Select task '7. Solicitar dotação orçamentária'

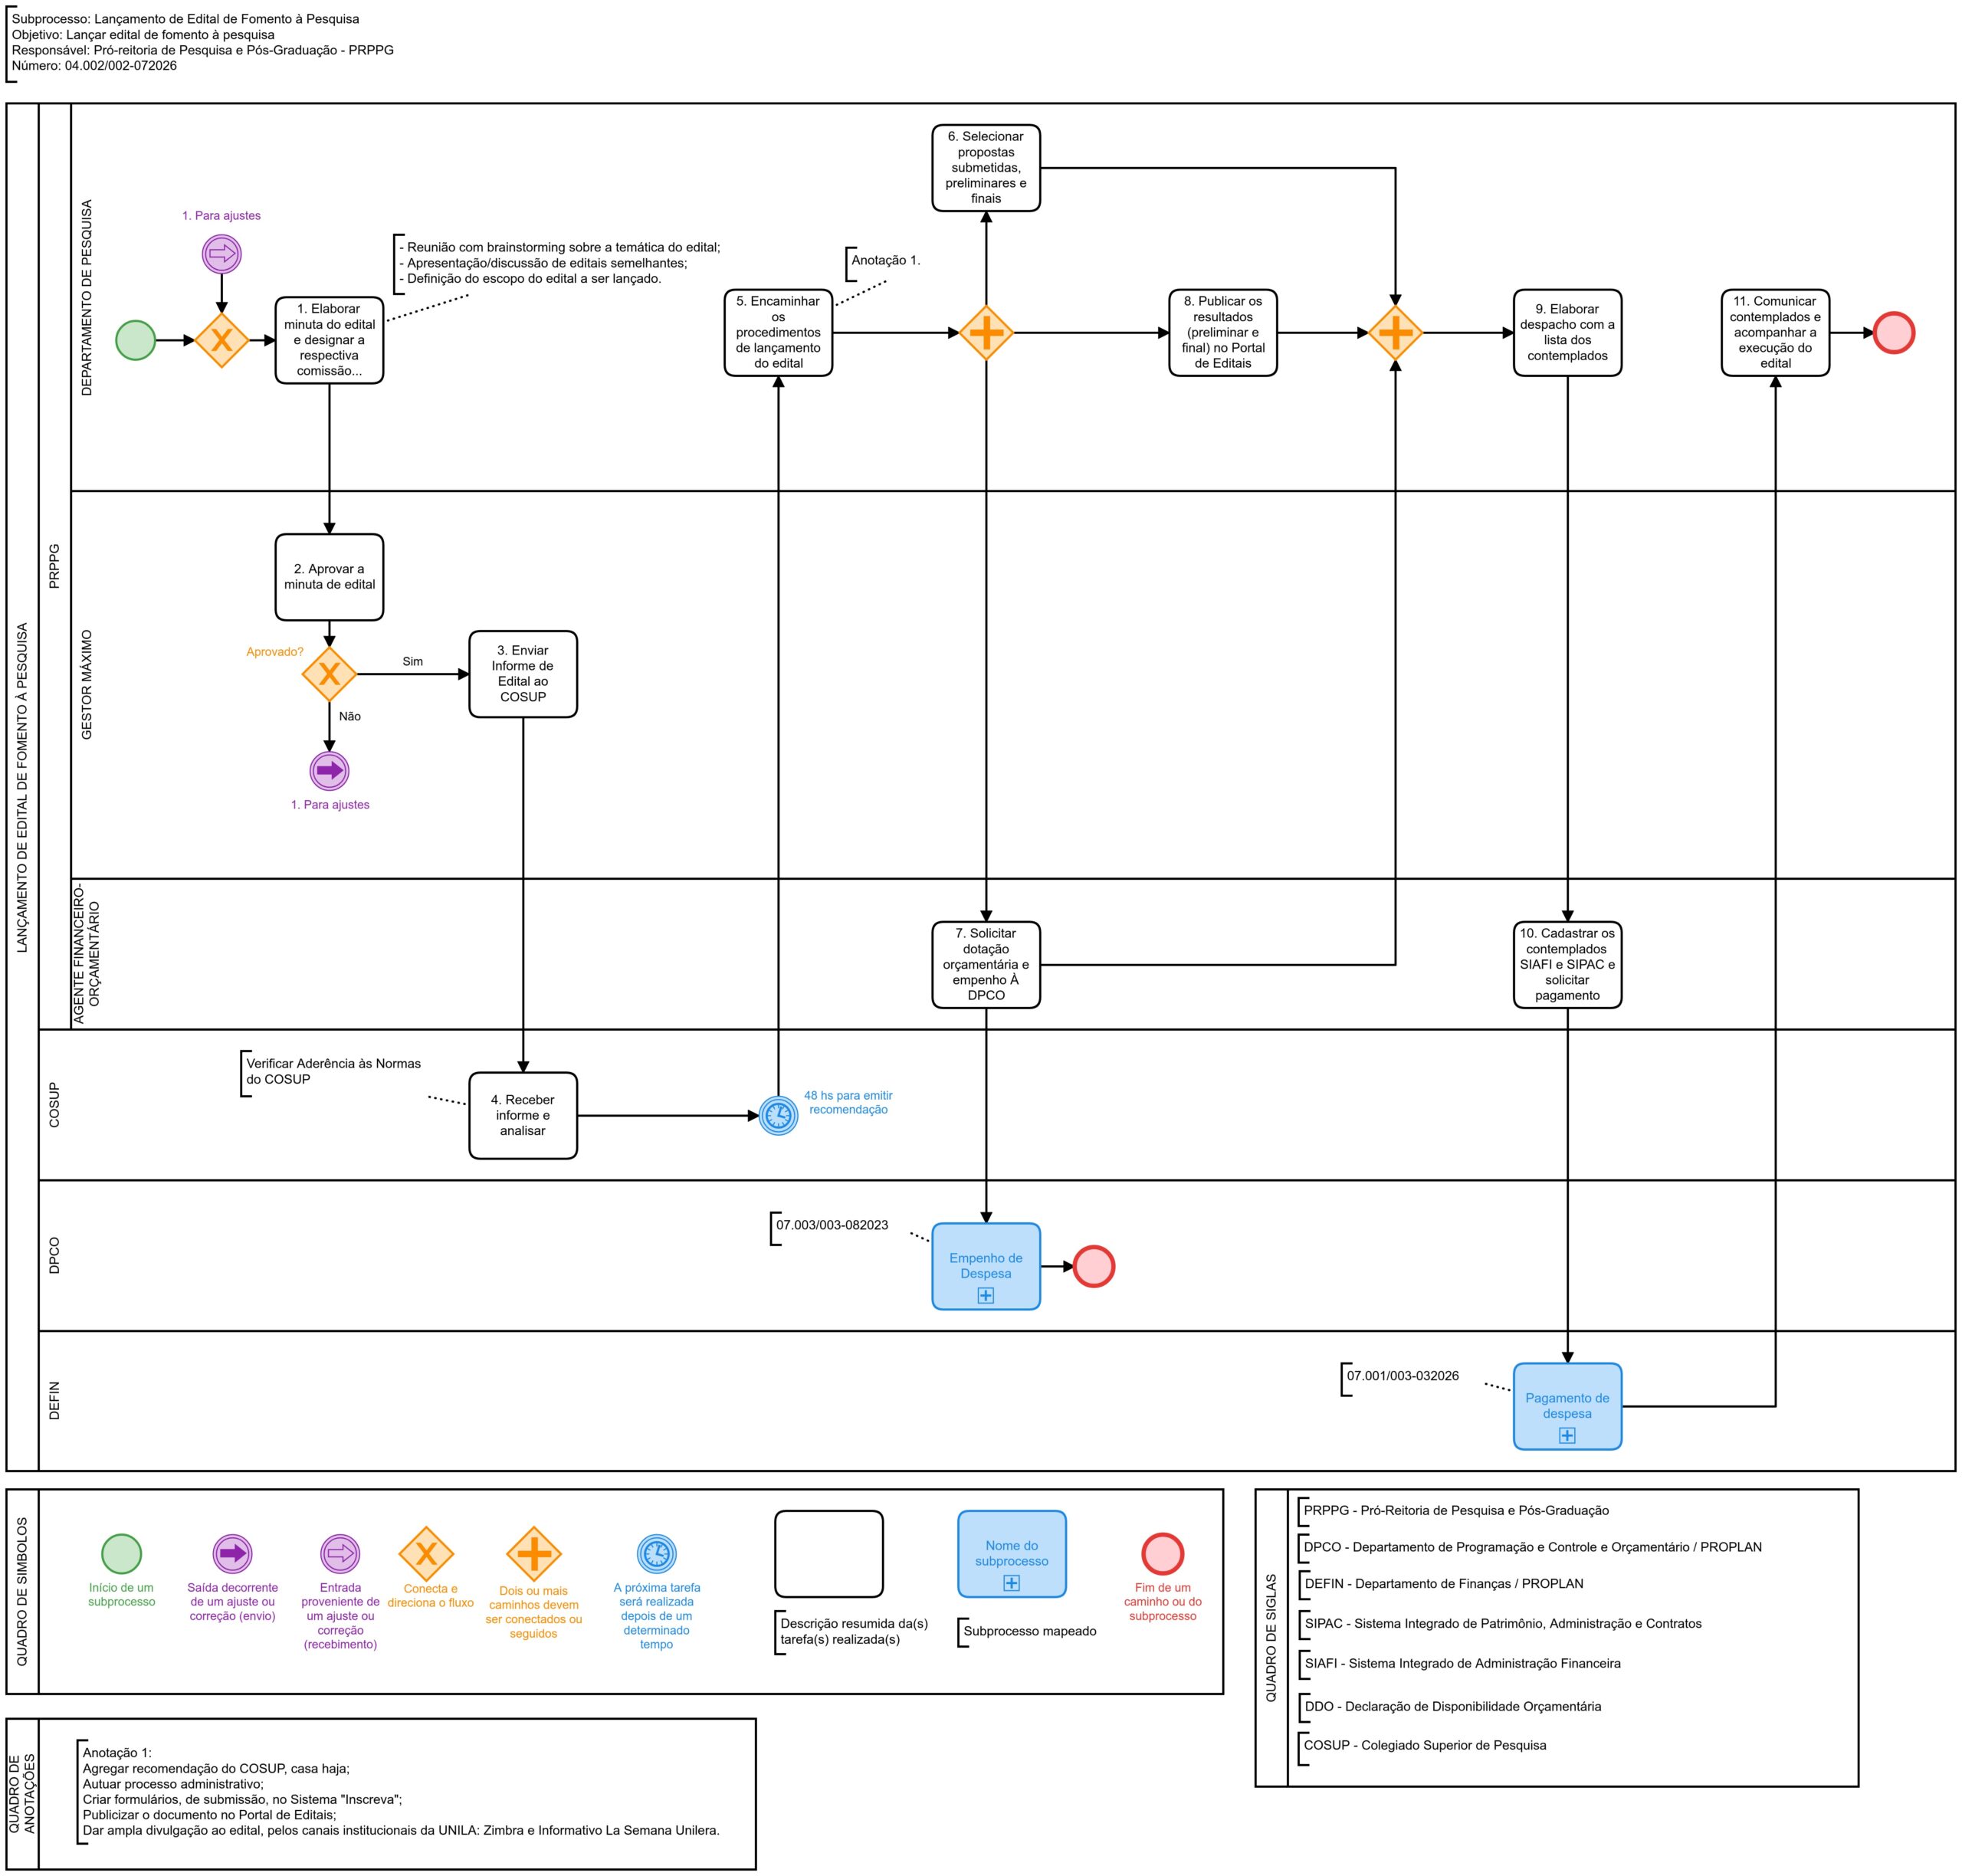(x=986, y=964)
